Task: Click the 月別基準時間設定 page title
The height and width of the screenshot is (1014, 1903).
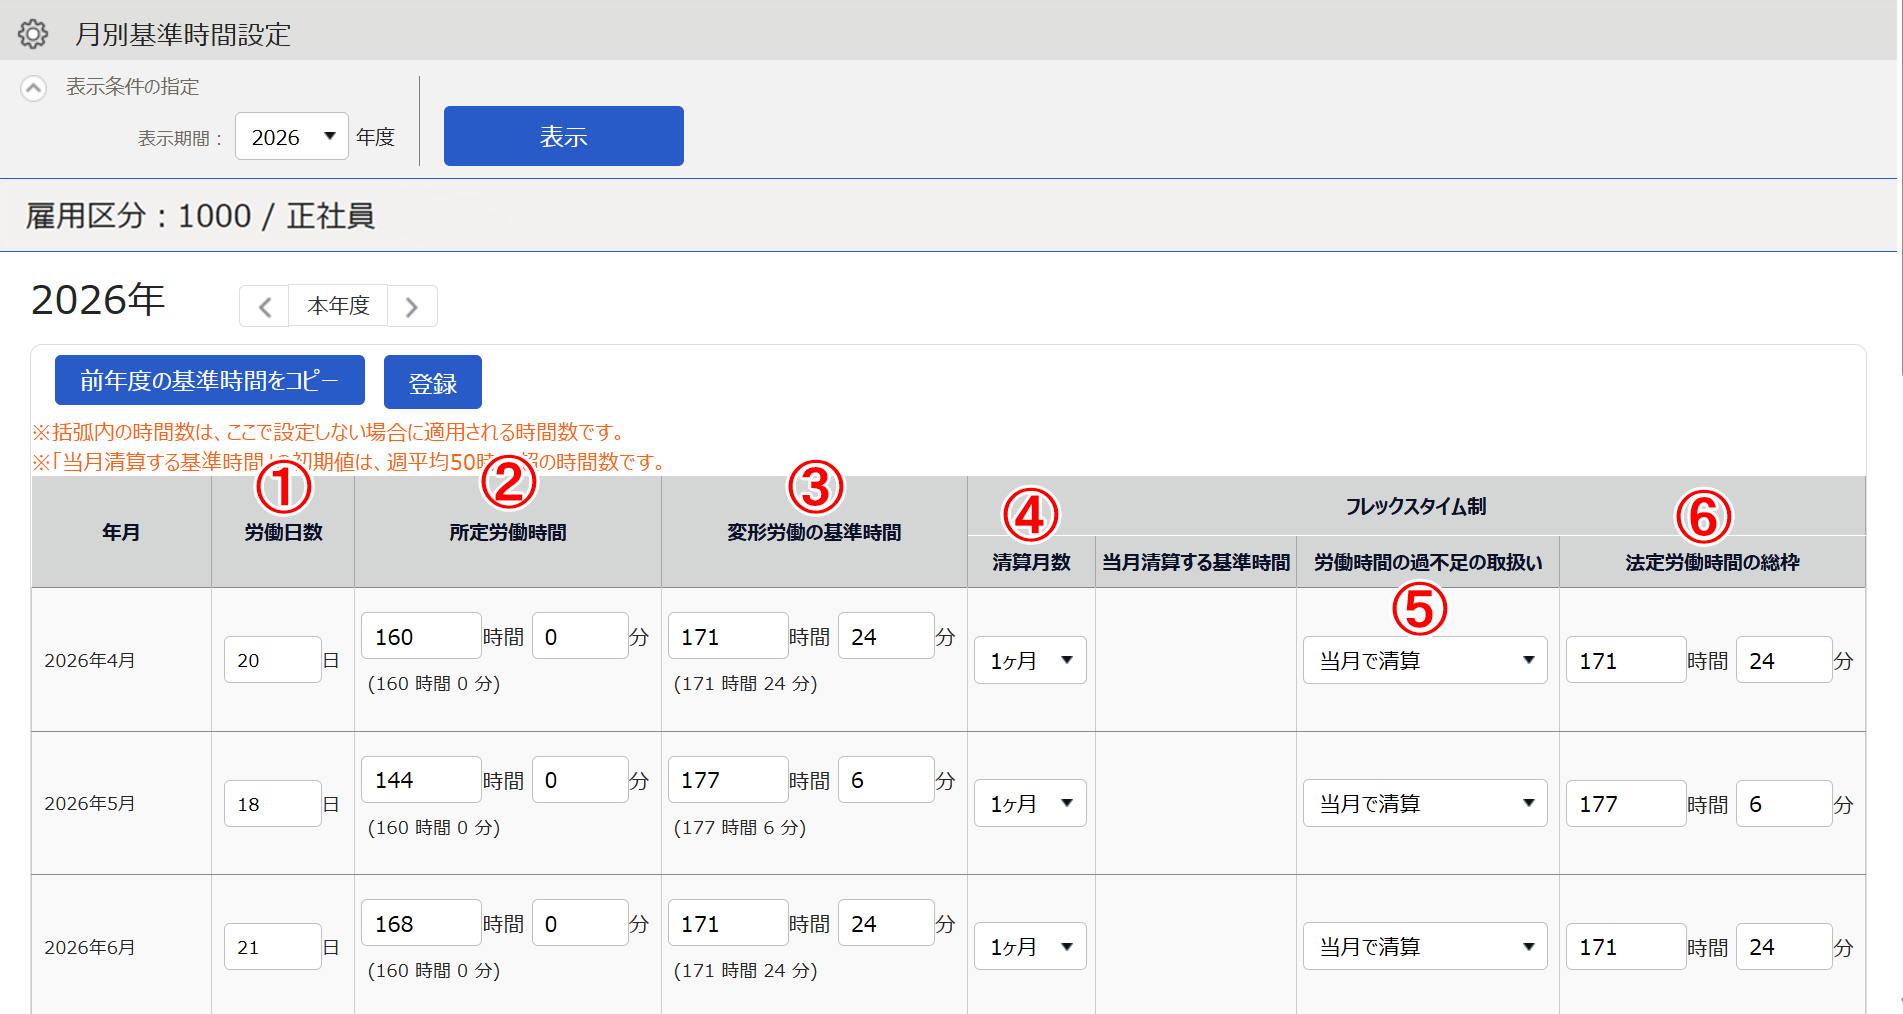Action: 183,35
